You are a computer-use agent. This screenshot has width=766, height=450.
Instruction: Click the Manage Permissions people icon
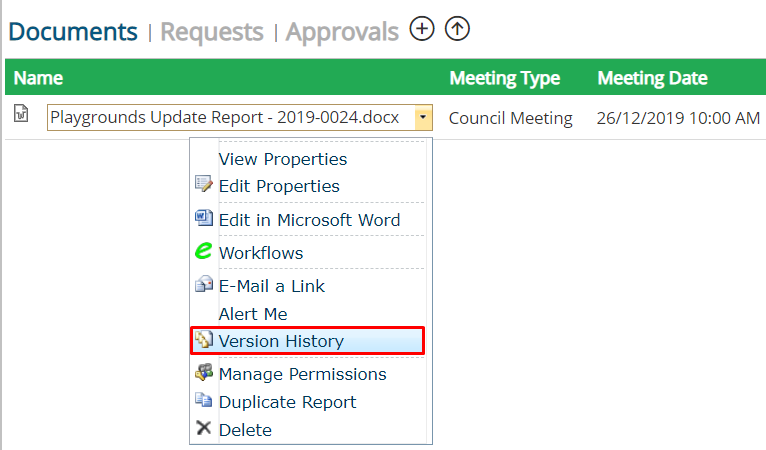pyautogui.click(x=204, y=372)
